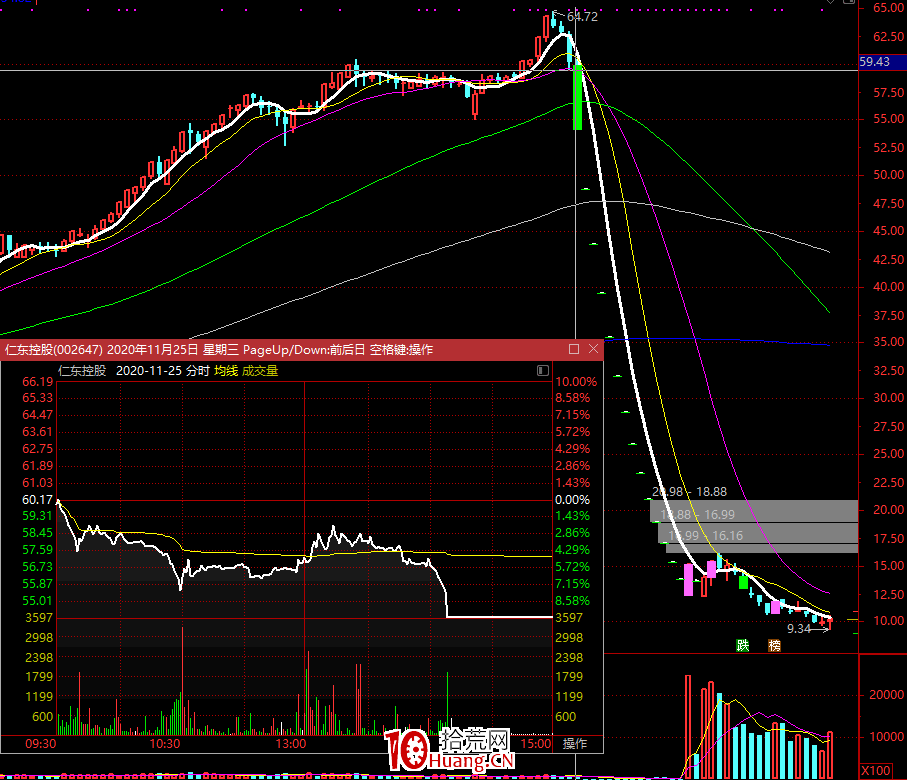Image resolution: width=907 pixels, height=780 pixels.
Task: Click the brown 榜 marker icon
Action: (774, 645)
